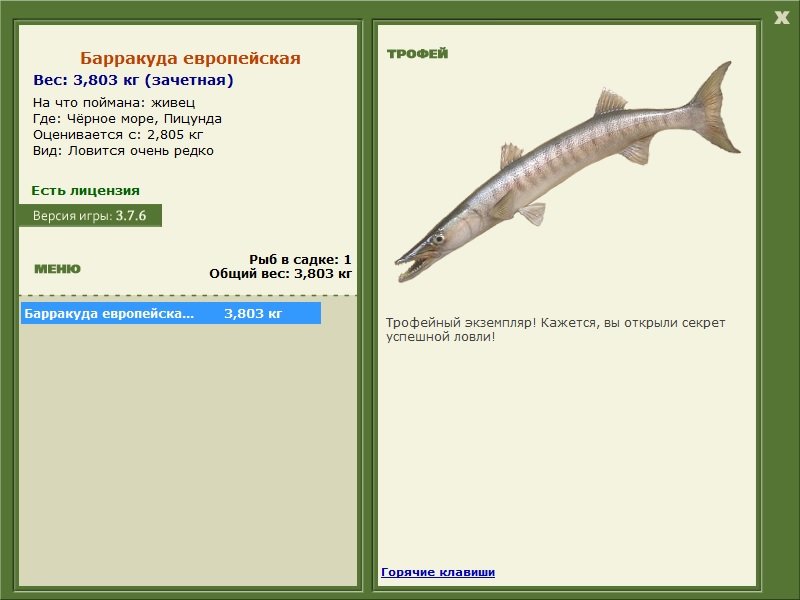Click the barracuda trophy fish image

566,171
